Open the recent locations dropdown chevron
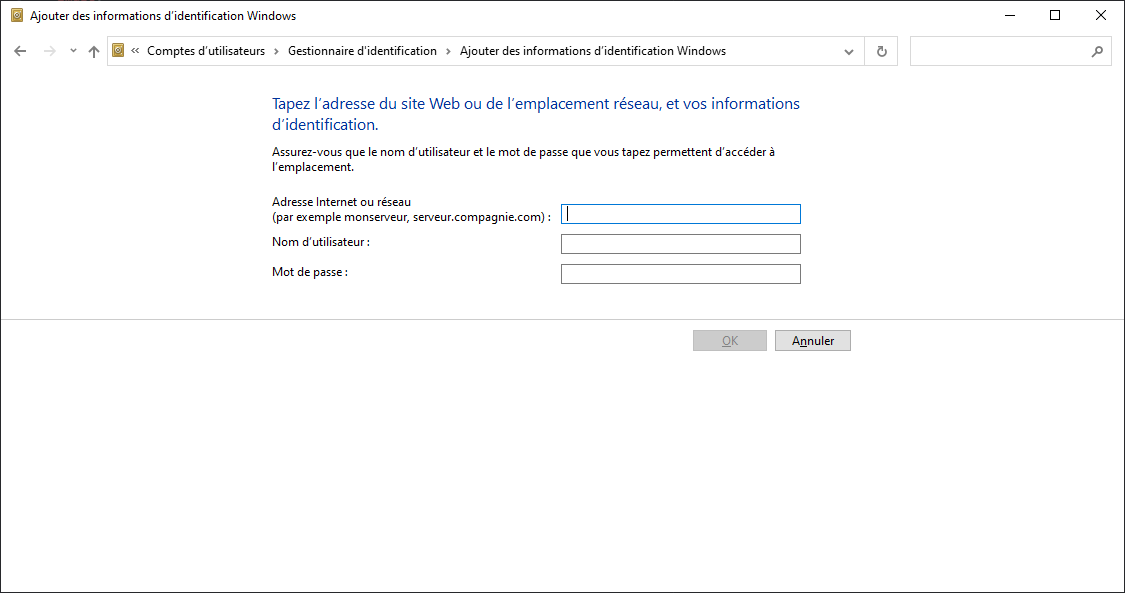Image resolution: width=1126 pixels, height=593 pixels. 73,51
